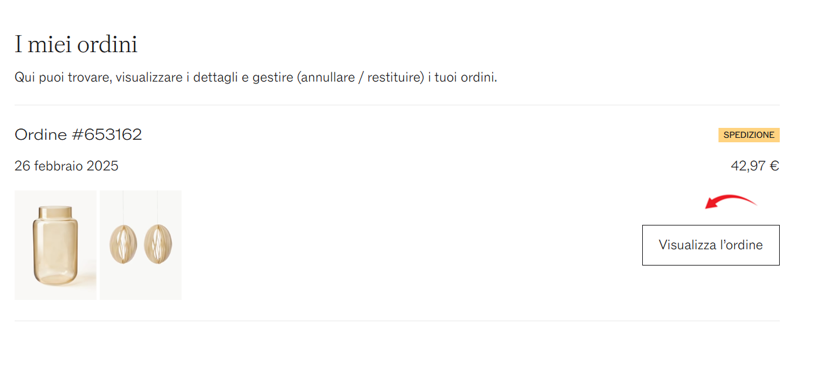The width and height of the screenshot is (813, 366).
Task: Click the red curved arrow annotation
Action: point(731,201)
